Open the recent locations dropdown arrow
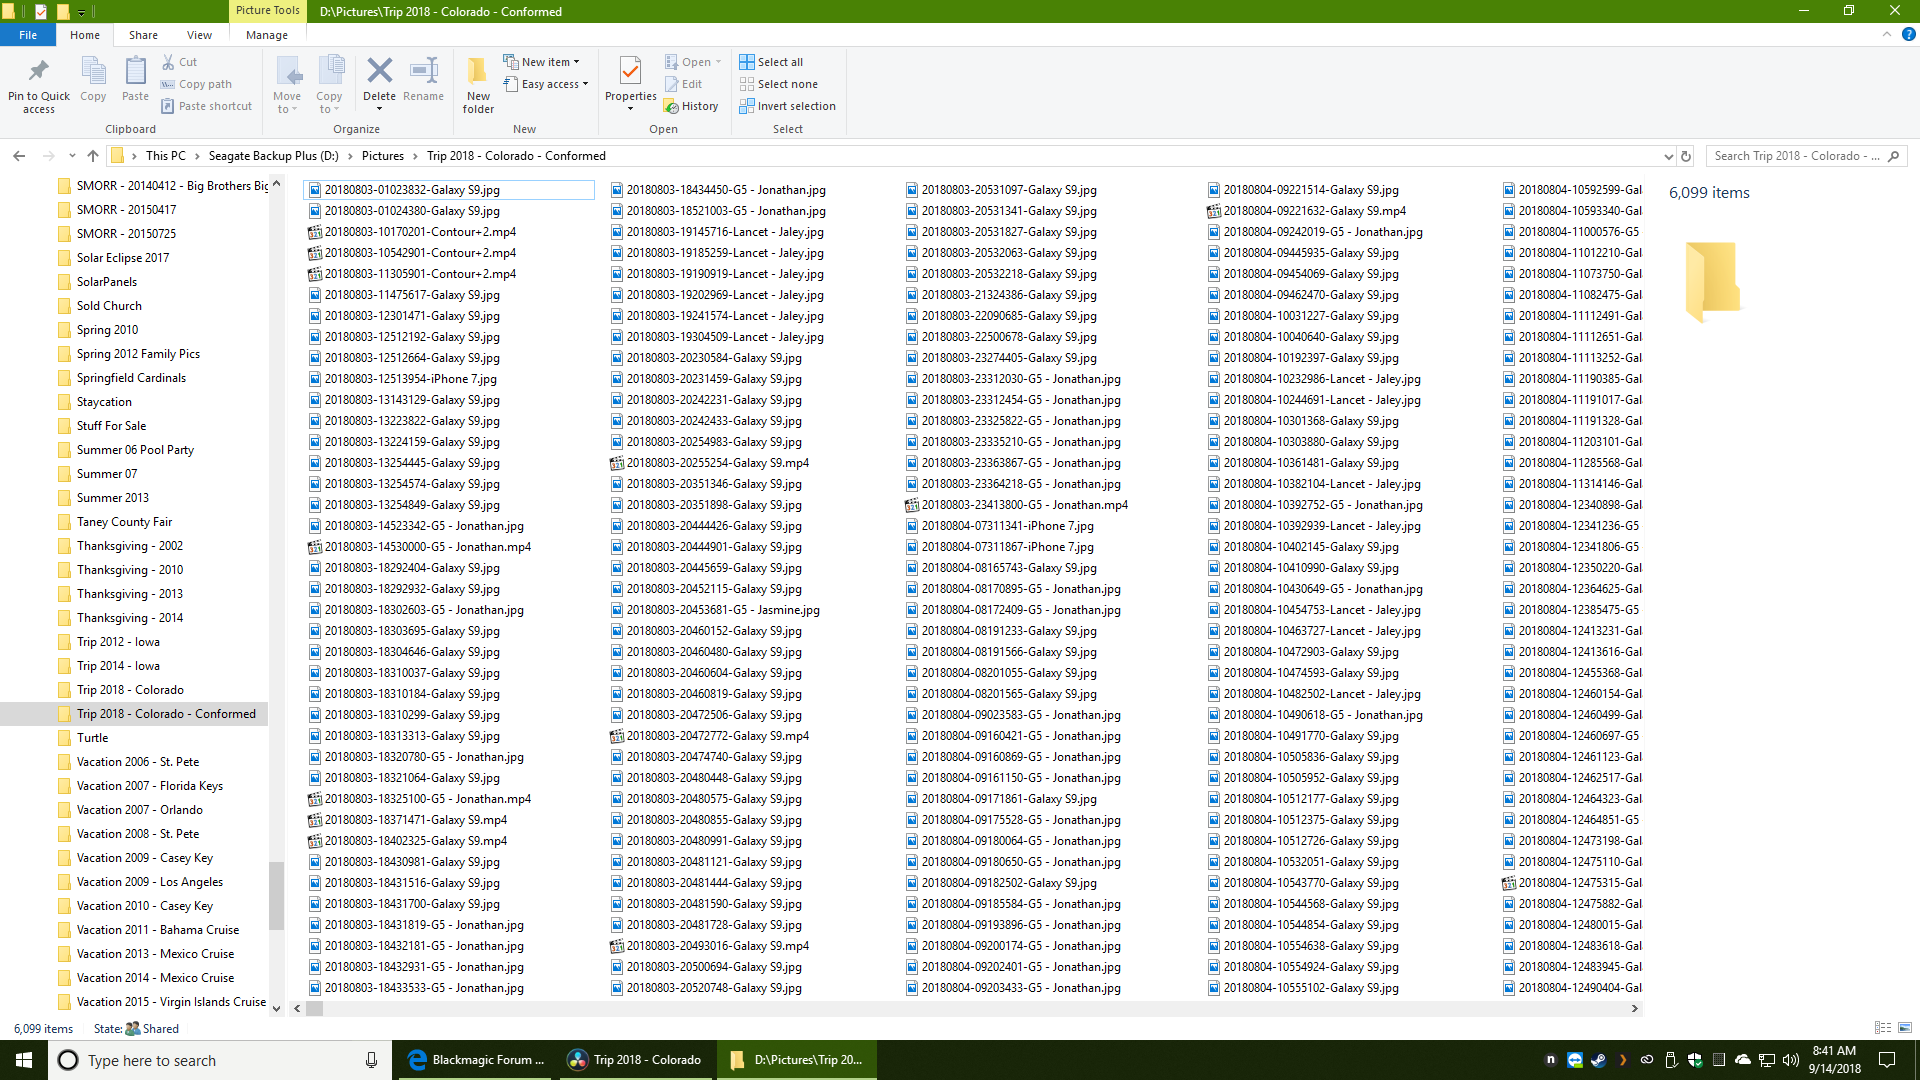1920x1080 pixels. 72,156
